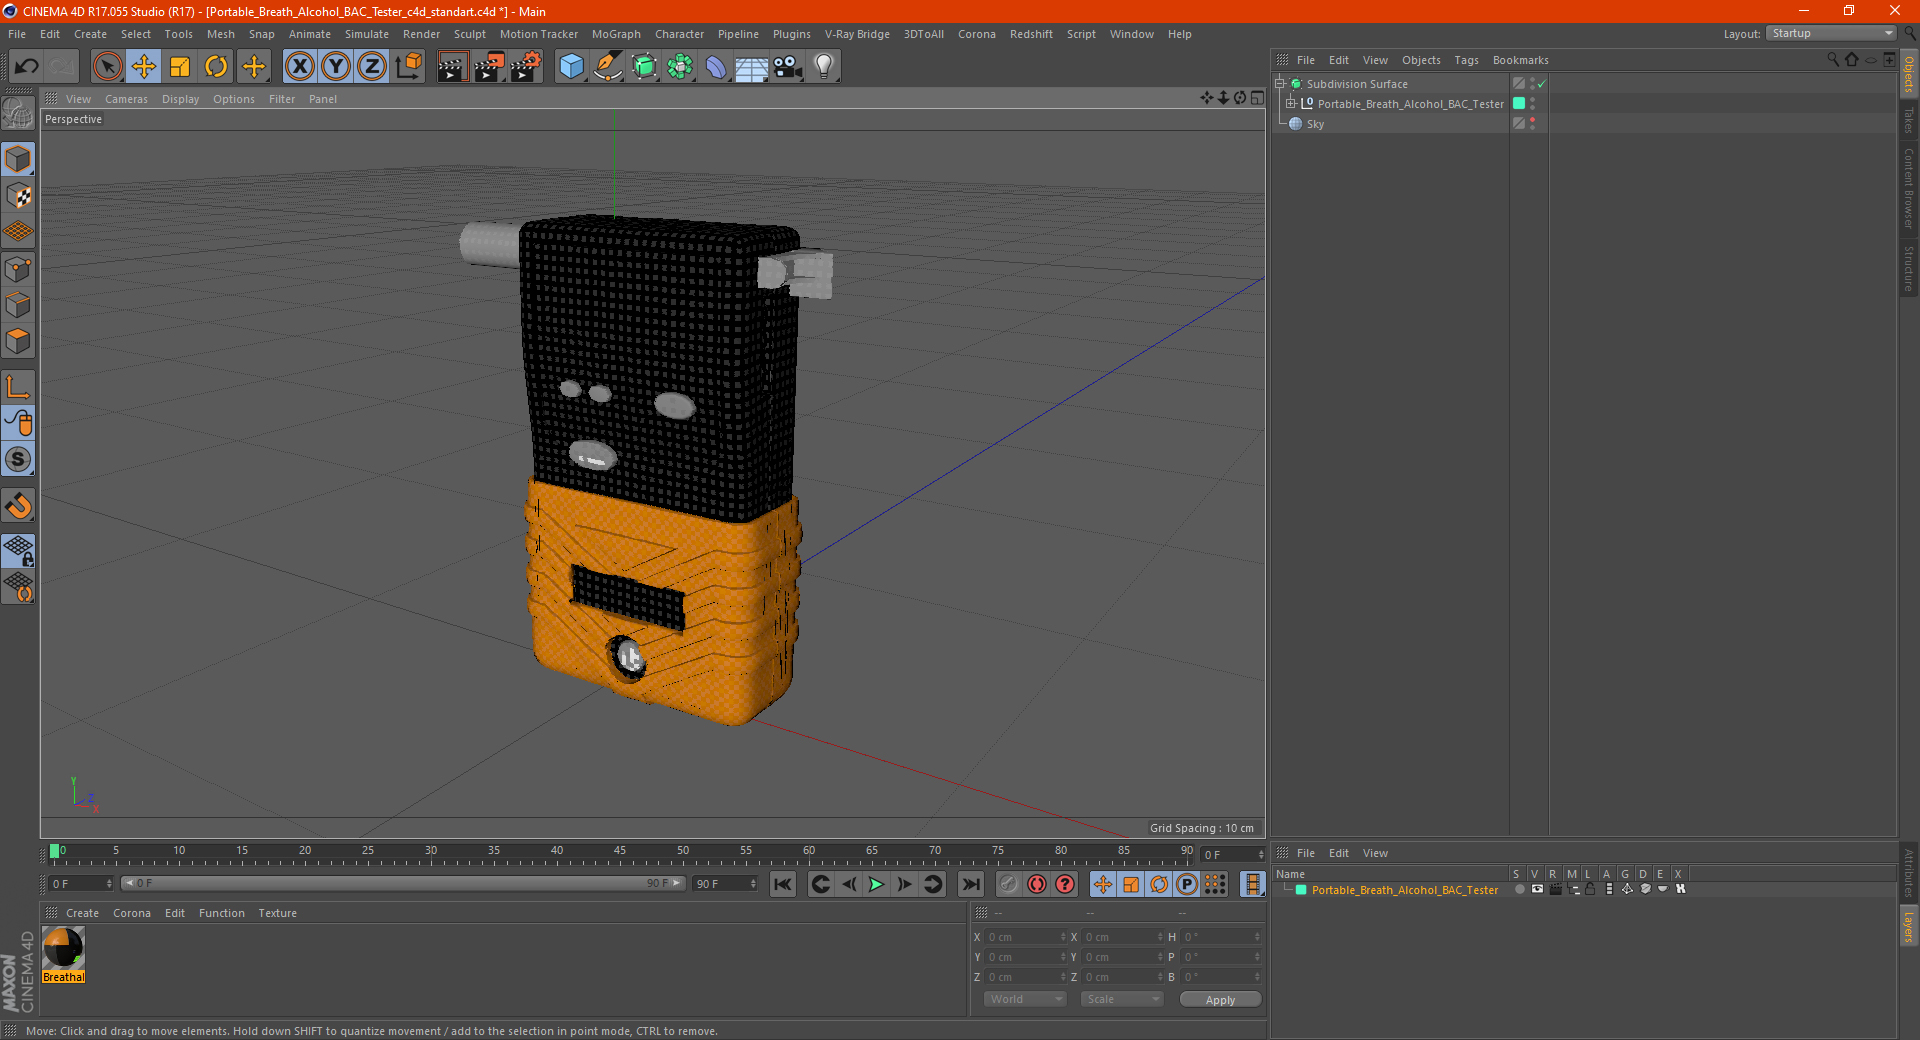
Task: Add a Subdivision Surface generator
Action: pos(644,67)
